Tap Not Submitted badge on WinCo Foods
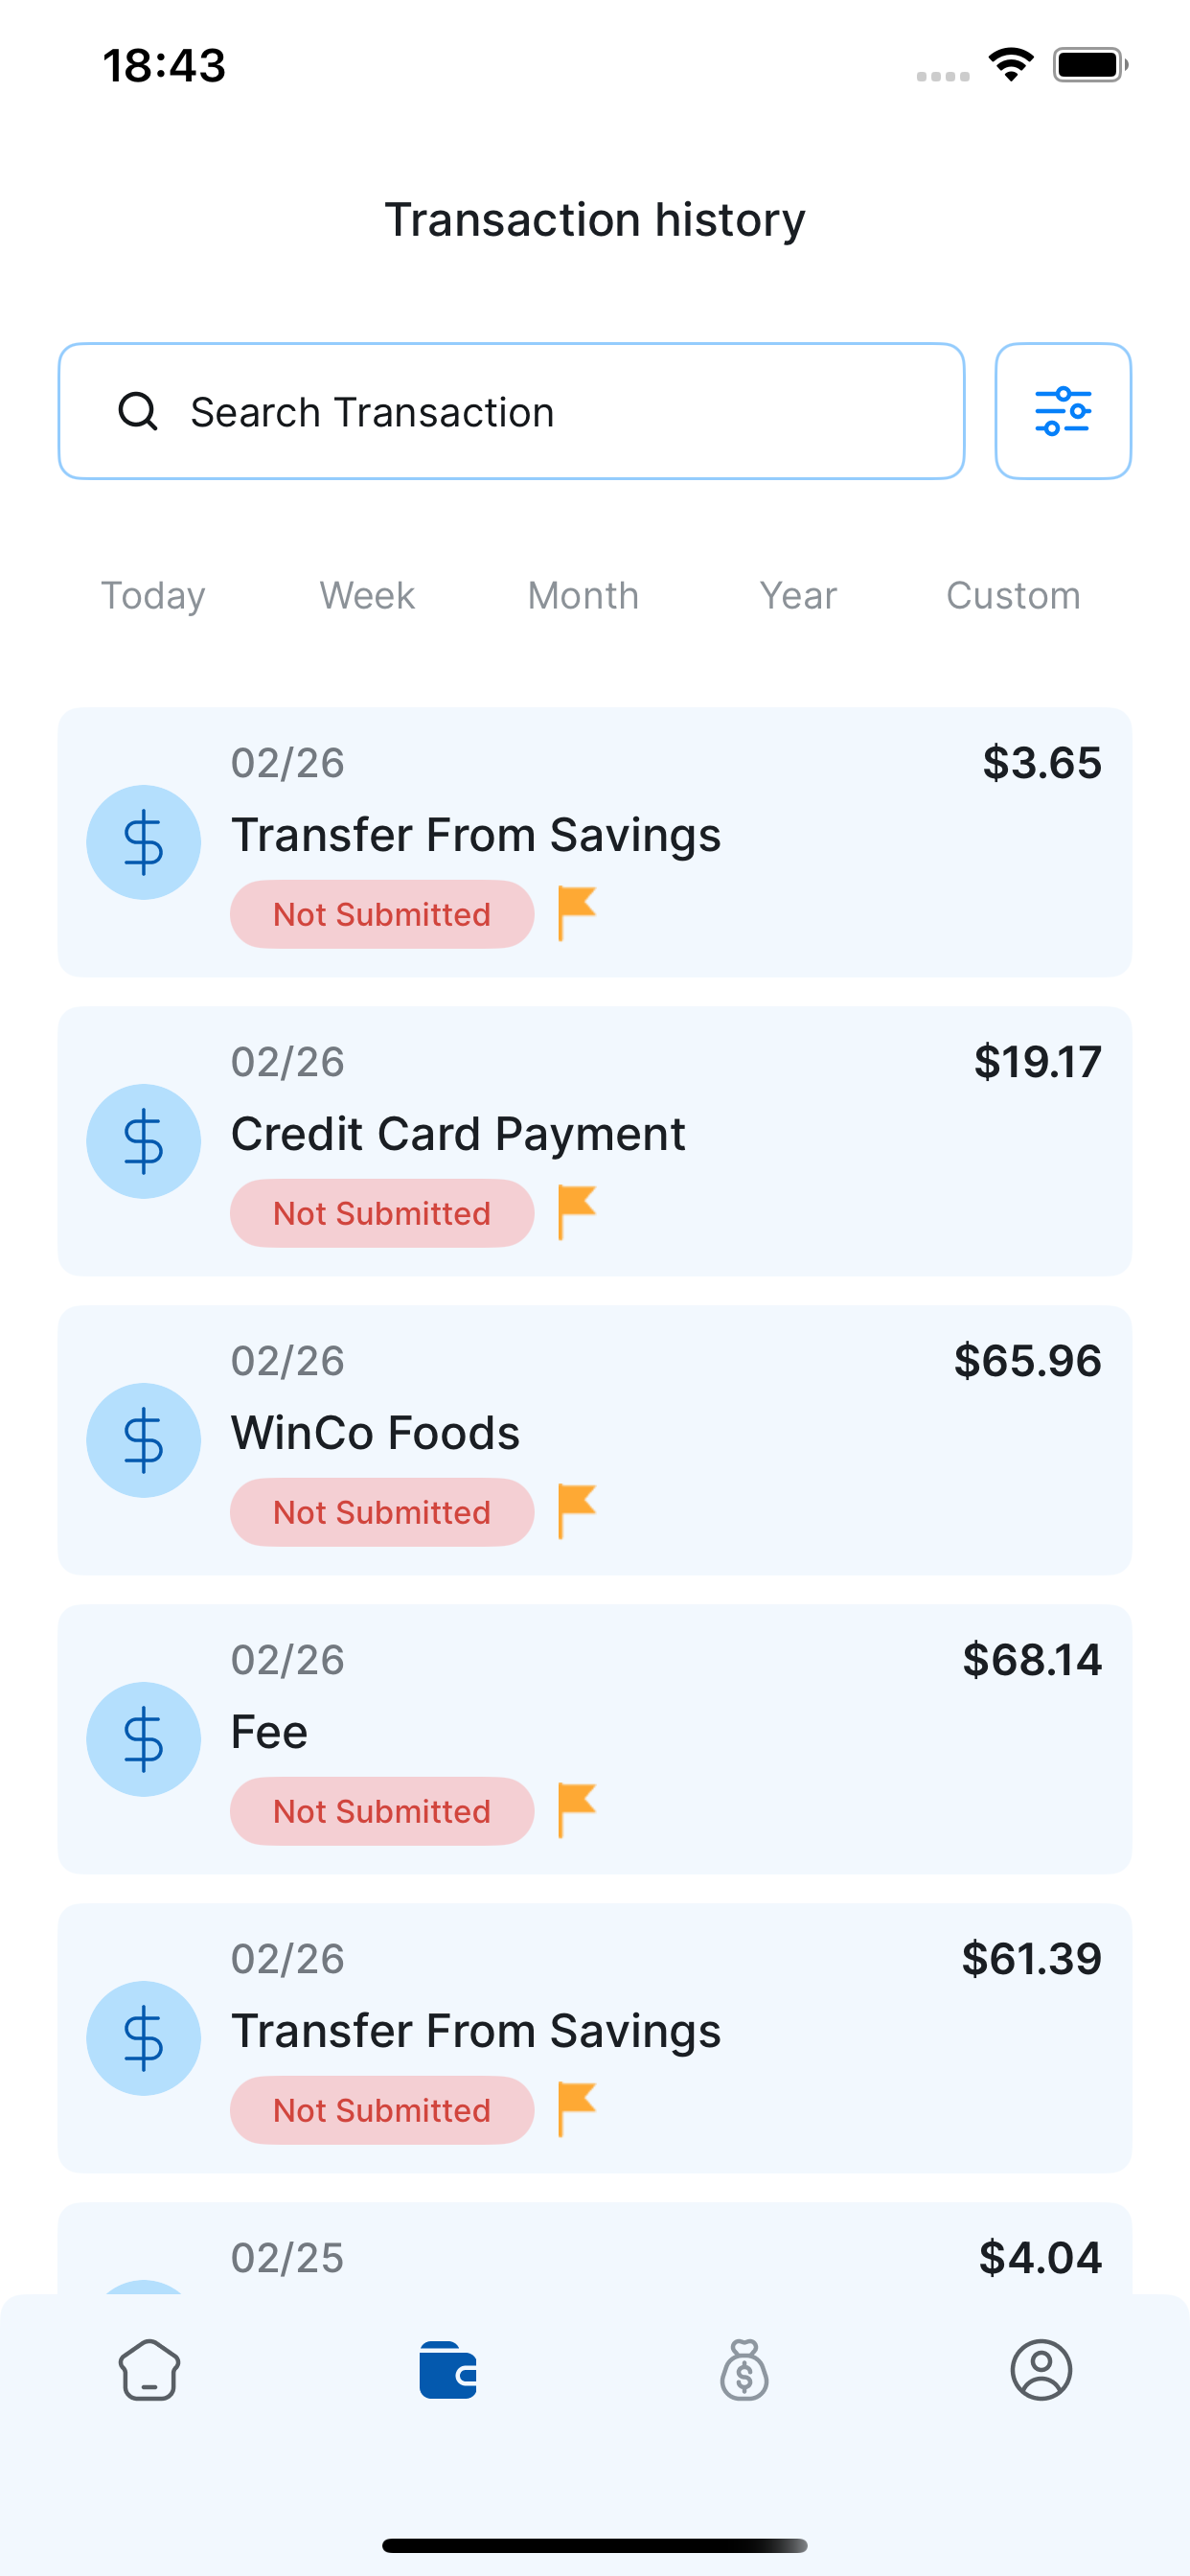Image resolution: width=1190 pixels, height=2576 pixels. [x=382, y=1512]
